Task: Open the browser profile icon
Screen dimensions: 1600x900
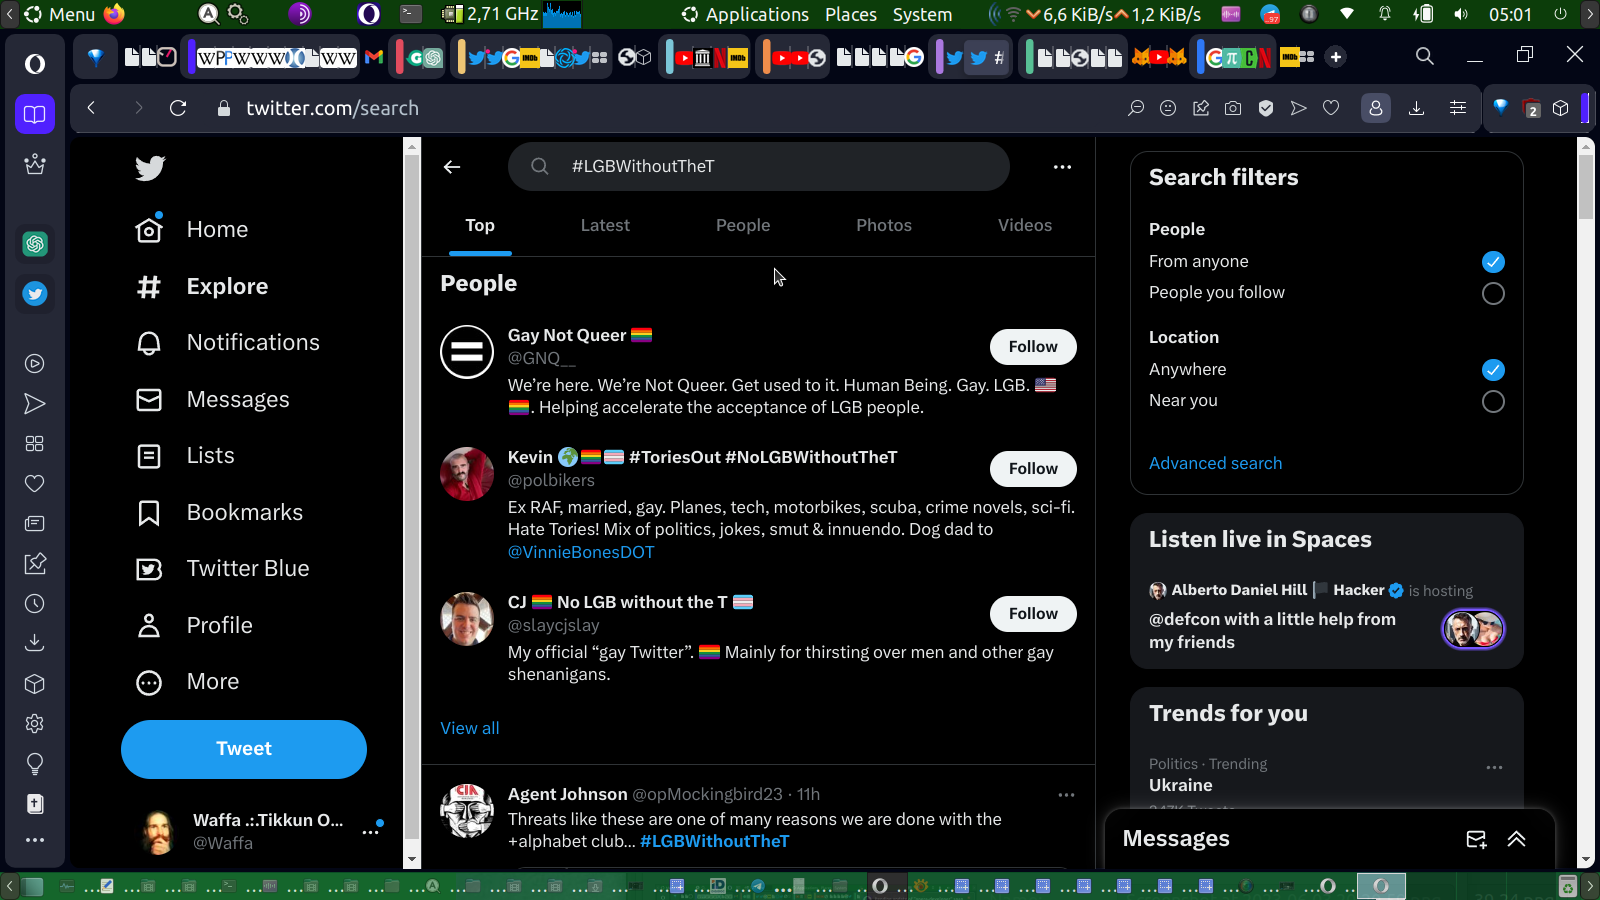Action: click(x=1376, y=108)
